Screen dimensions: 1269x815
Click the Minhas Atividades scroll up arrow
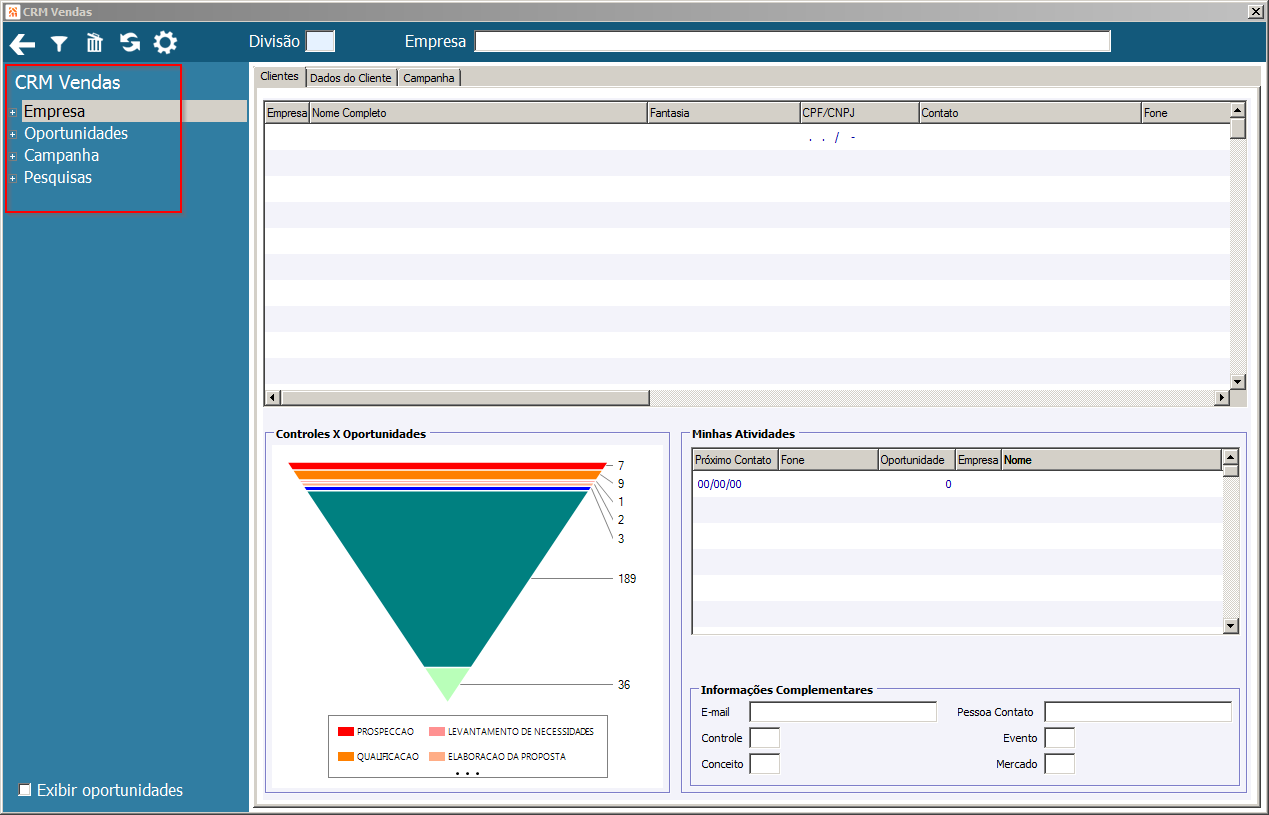[x=1230, y=457]
